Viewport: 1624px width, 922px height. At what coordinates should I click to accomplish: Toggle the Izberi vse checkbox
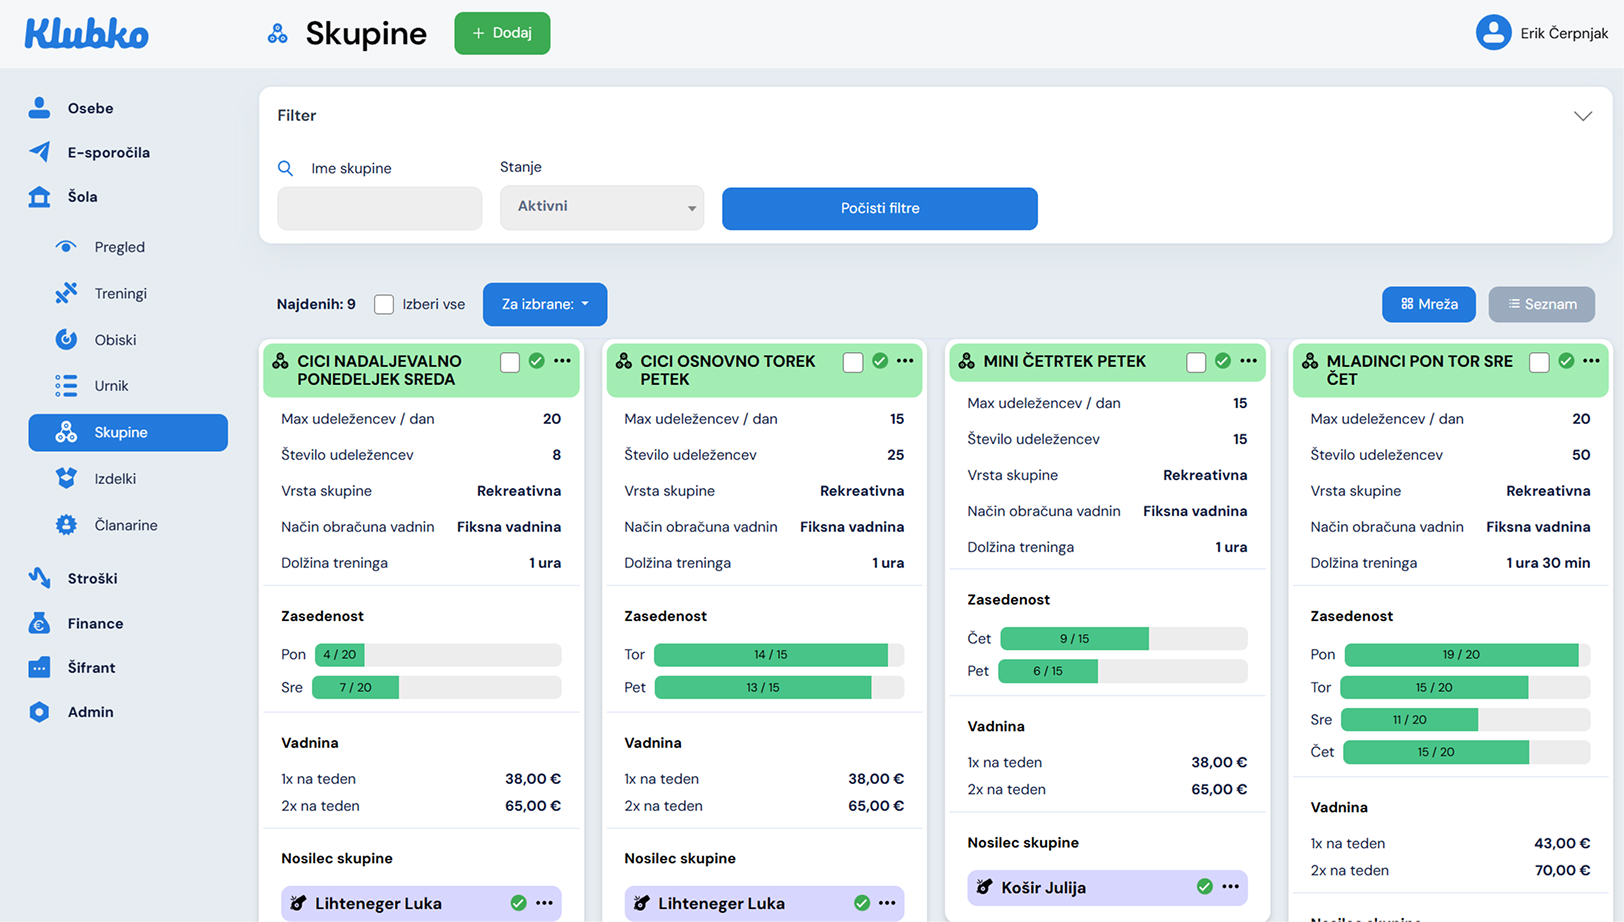pyautogui.click(x=384, y=304)
